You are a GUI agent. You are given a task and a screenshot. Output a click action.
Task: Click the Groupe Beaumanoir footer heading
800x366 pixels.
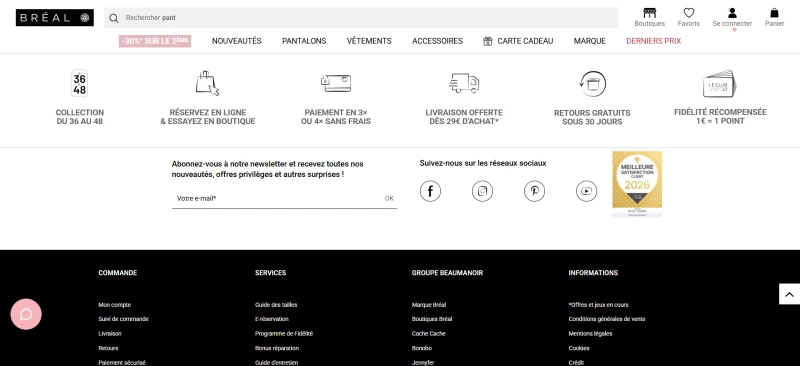447,273
